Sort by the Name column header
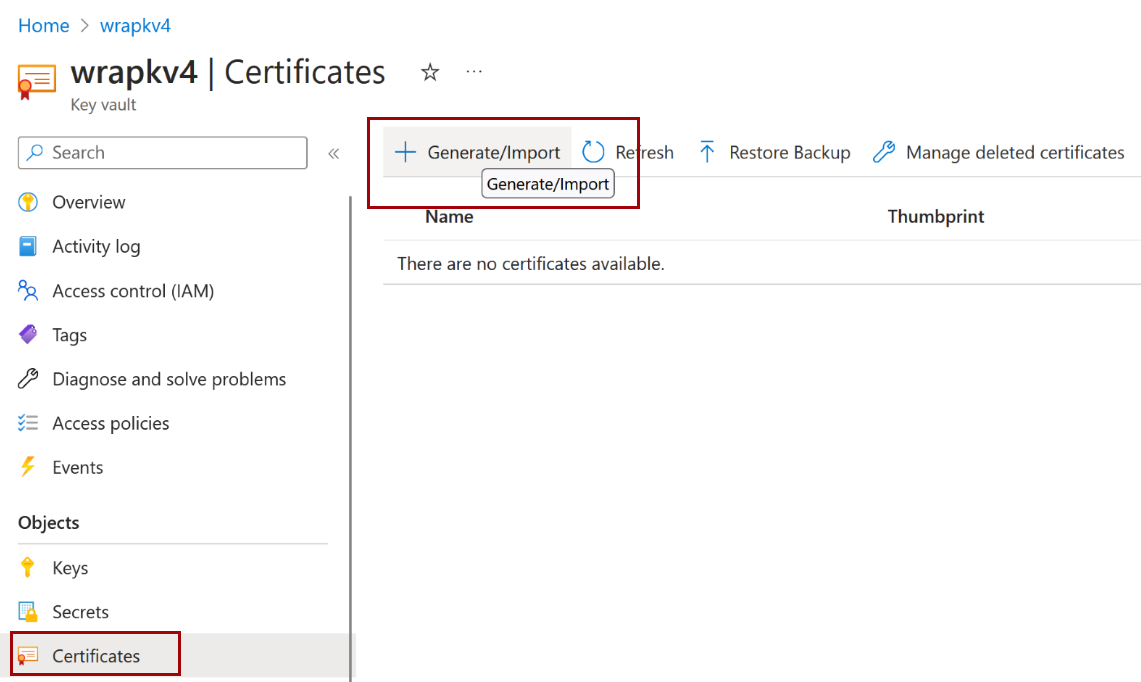The height and width of the screenshot is (682, 1141). pyautogui.click(x=450, y=217)
